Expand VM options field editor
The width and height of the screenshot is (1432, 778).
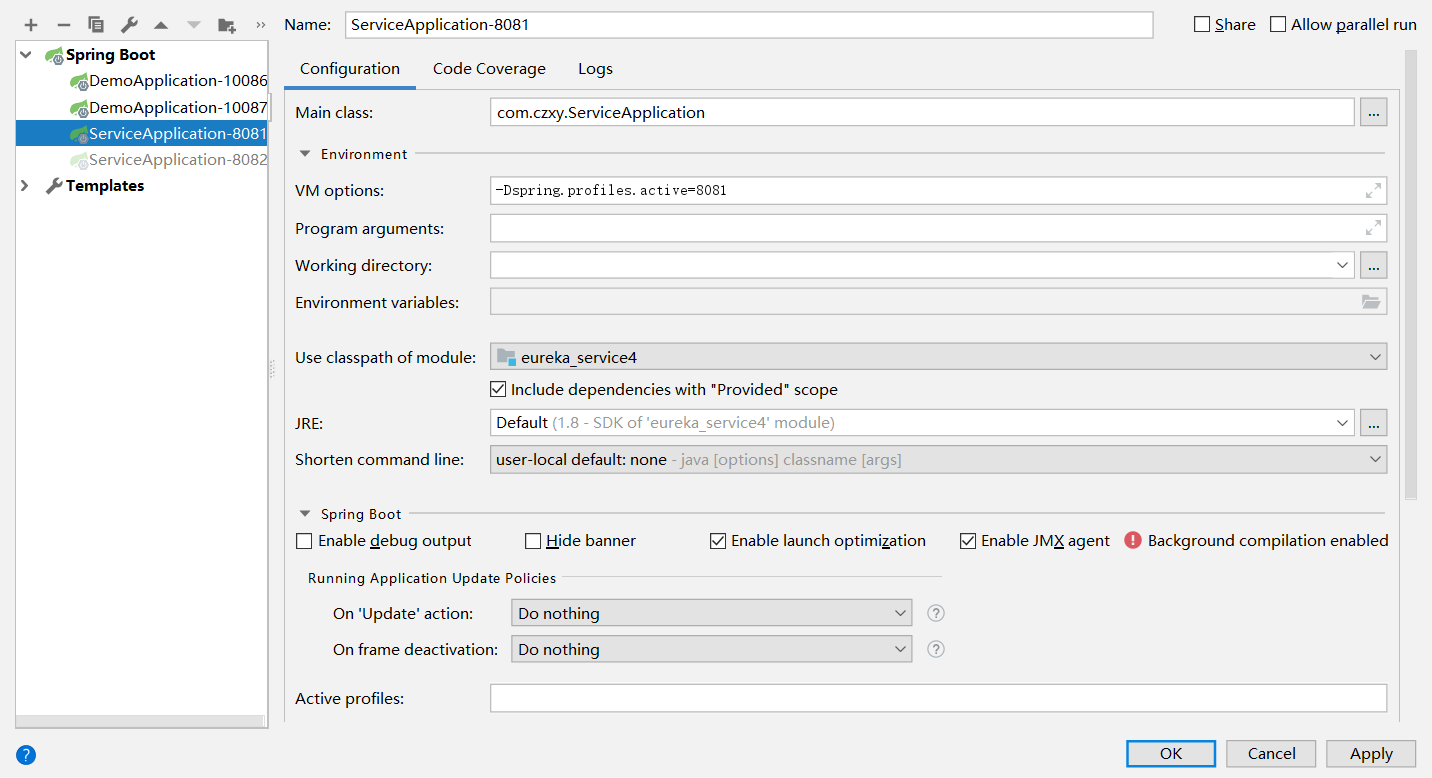(x=1373, y=190)
